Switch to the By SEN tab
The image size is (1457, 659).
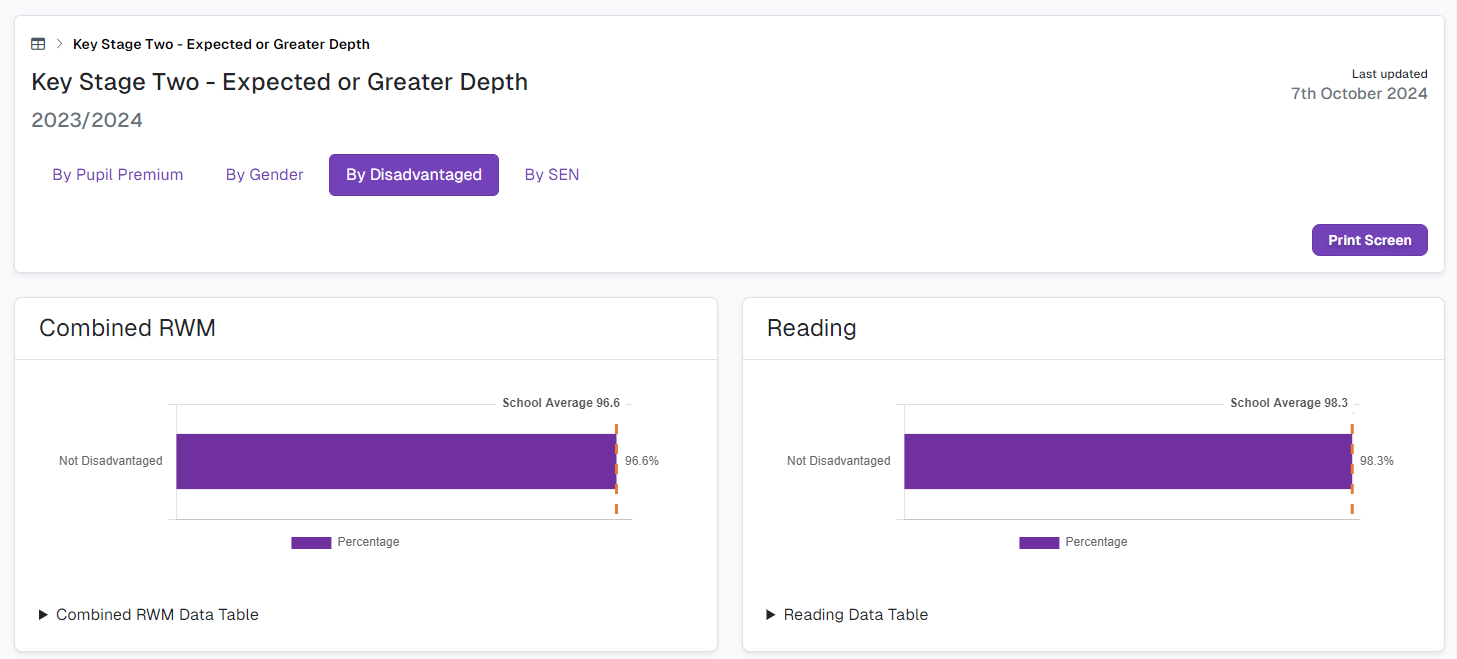[x=552, y=175]
